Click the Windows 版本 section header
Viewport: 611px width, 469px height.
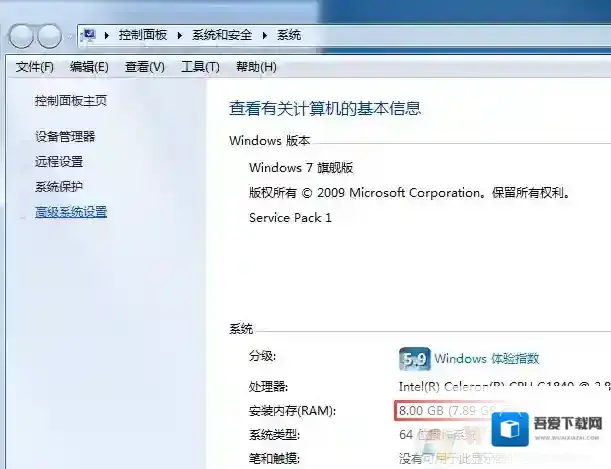click(270, 141)
